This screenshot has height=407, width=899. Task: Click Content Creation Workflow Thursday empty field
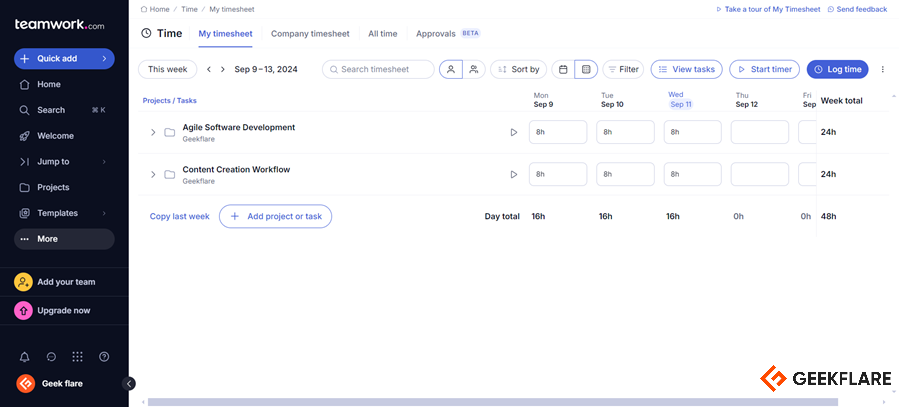[760, 174]
